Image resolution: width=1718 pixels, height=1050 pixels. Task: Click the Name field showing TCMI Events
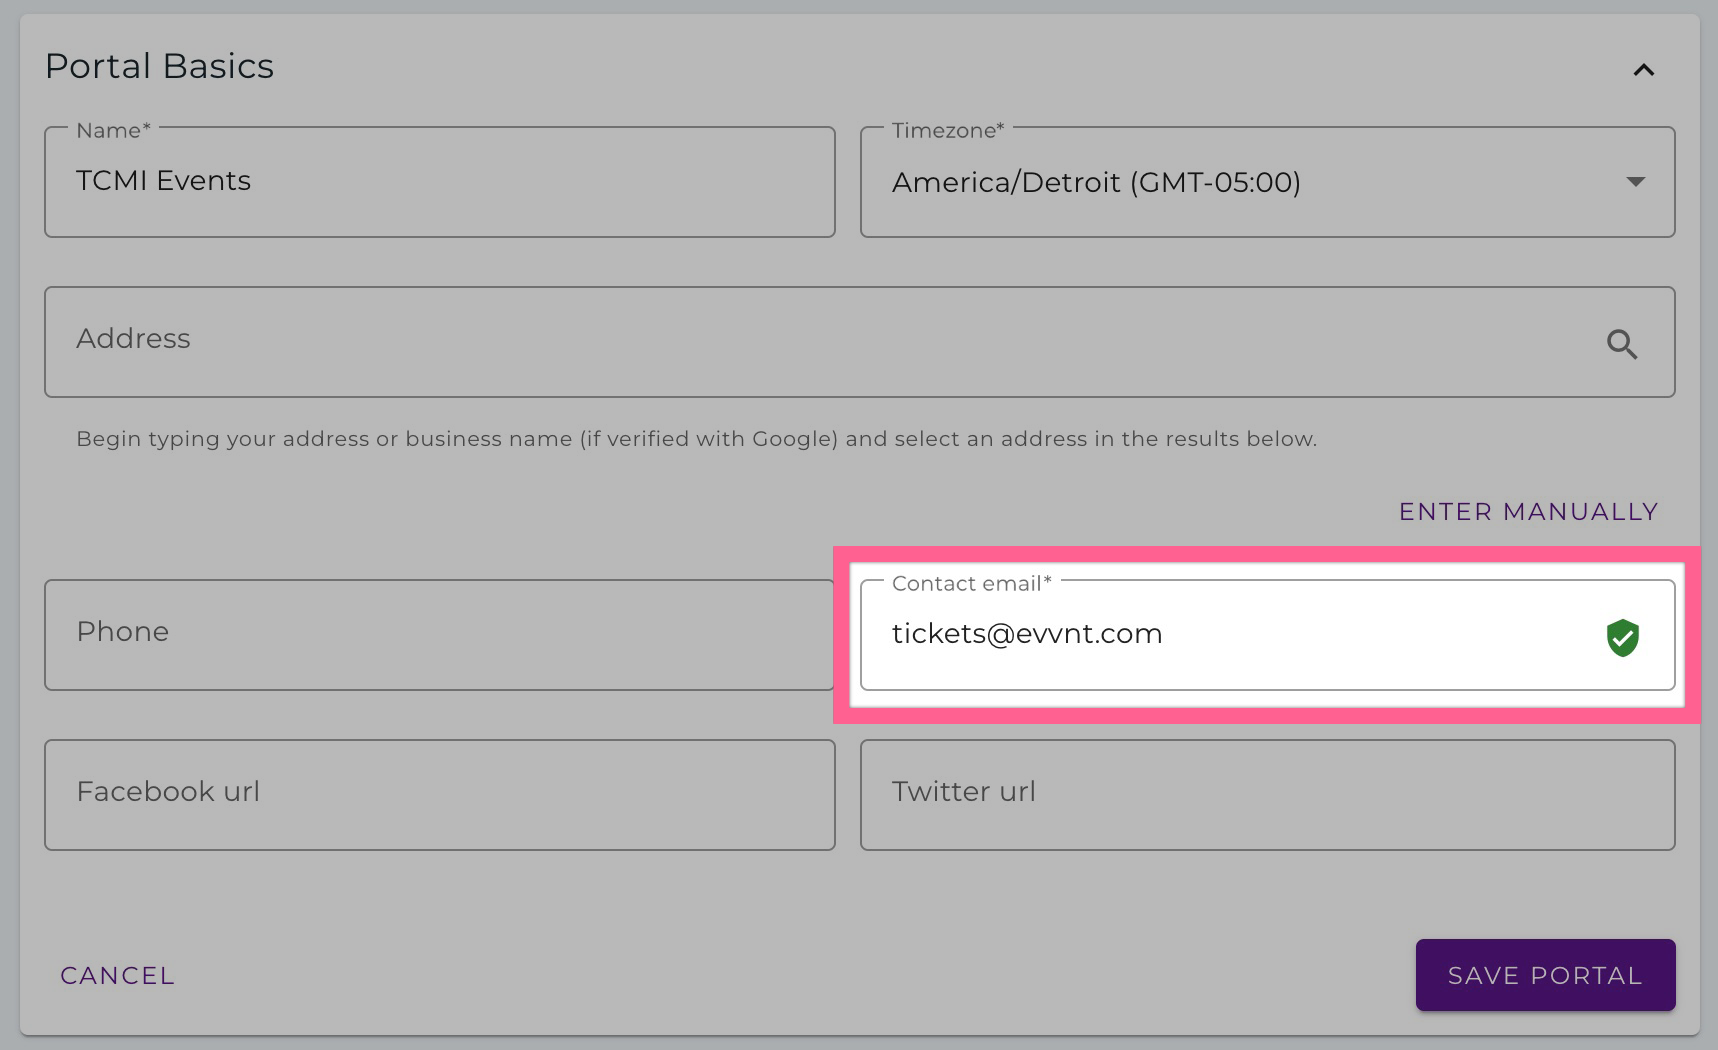click(440, 182)
